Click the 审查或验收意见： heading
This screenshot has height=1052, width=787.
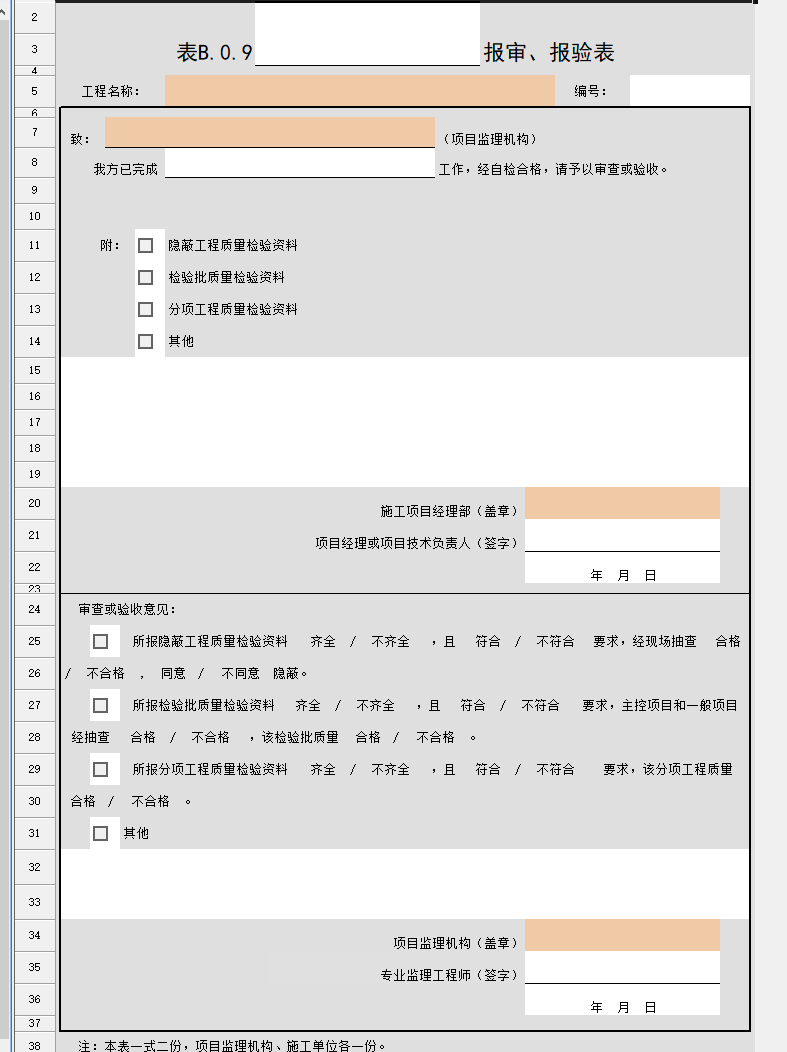coord(127,609)
